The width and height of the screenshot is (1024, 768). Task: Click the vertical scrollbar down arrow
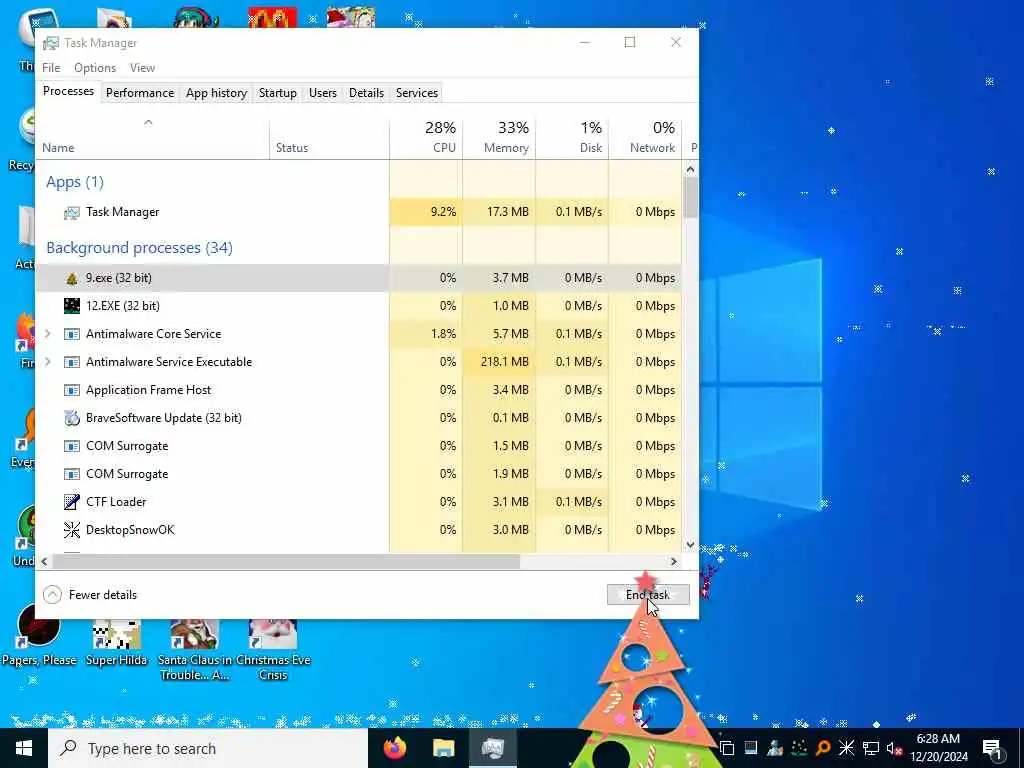691,545
